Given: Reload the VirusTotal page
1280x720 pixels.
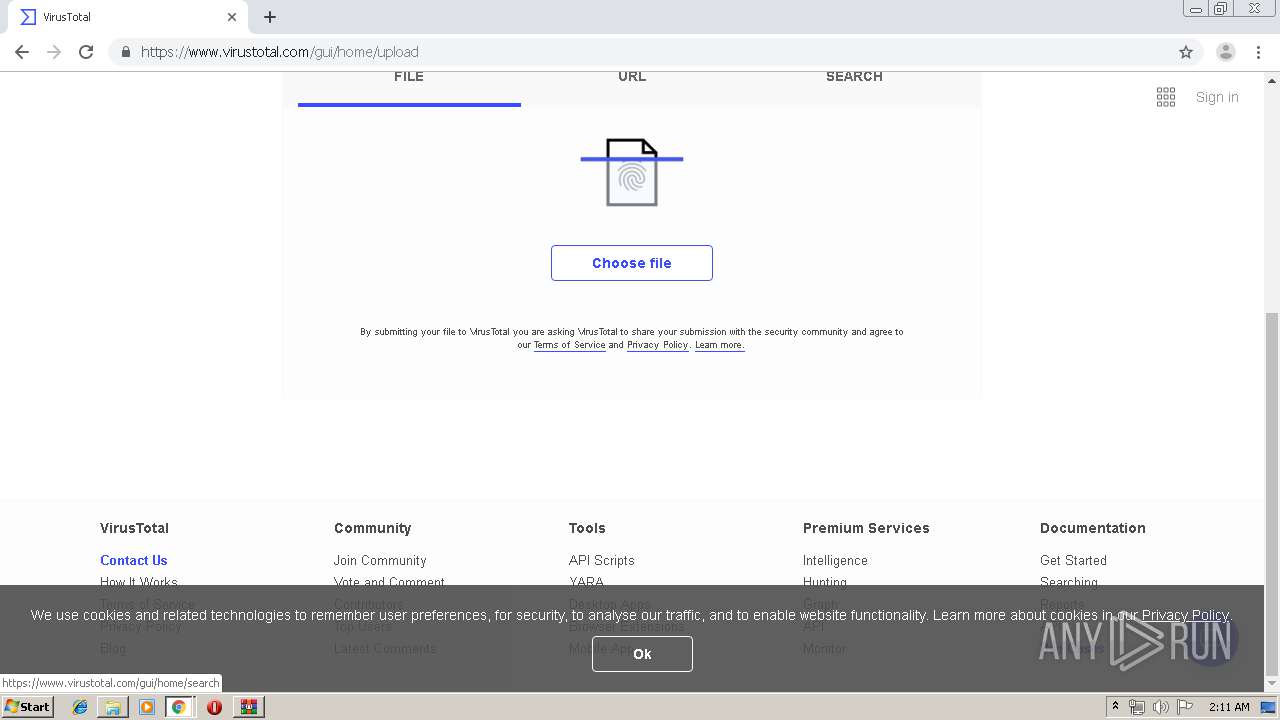Looking at the screenshot, I should [x=86, y=52].
